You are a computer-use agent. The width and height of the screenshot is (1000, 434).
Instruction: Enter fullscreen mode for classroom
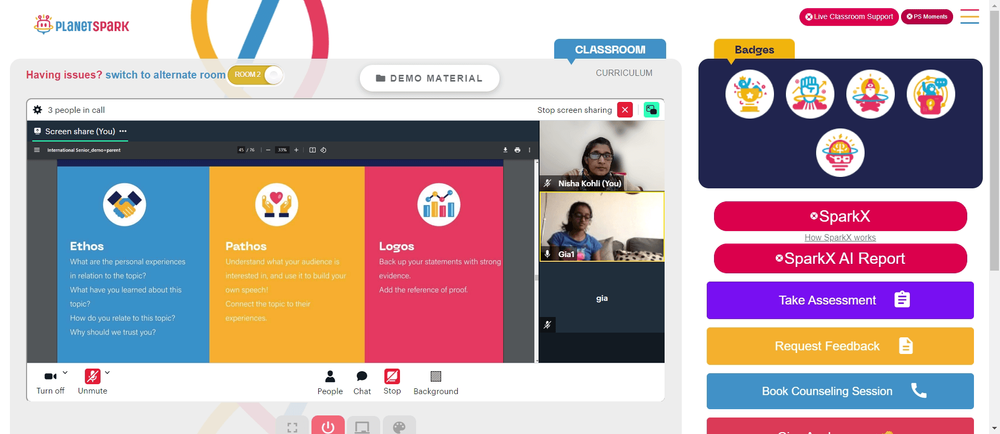292,426
